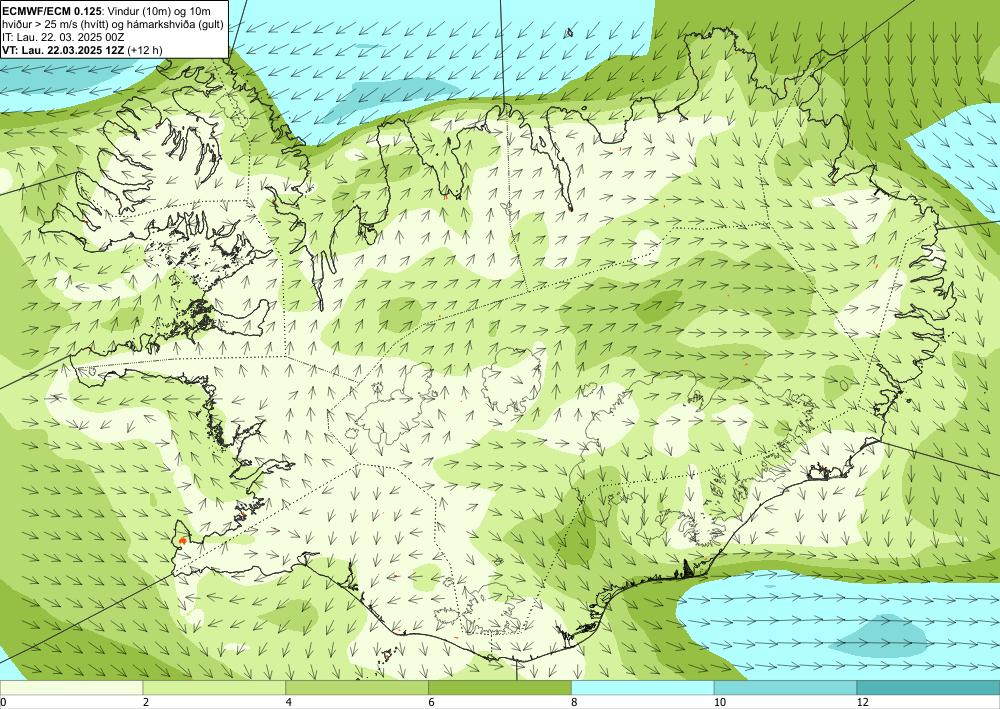Click the legend scale label '8'
The image size is (1000, 709).
tap(575, 702)
